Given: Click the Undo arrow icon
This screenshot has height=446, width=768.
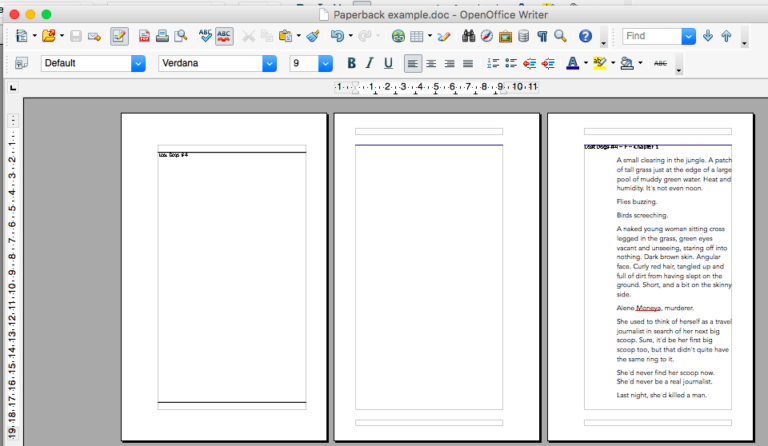Looking at the screenshot, I should pos(337,37).
